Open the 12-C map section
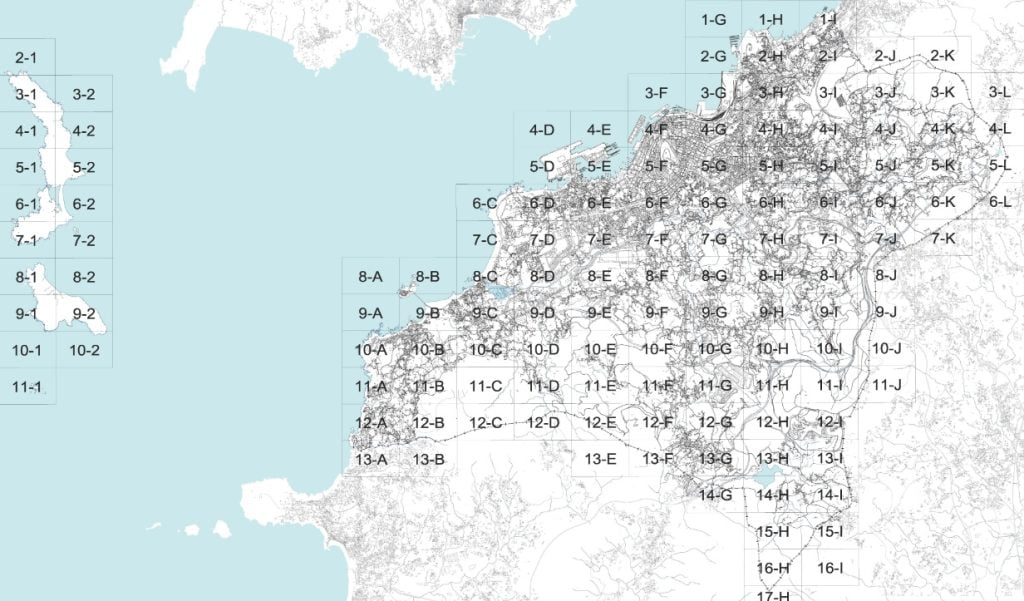 (x=485, y=423)
